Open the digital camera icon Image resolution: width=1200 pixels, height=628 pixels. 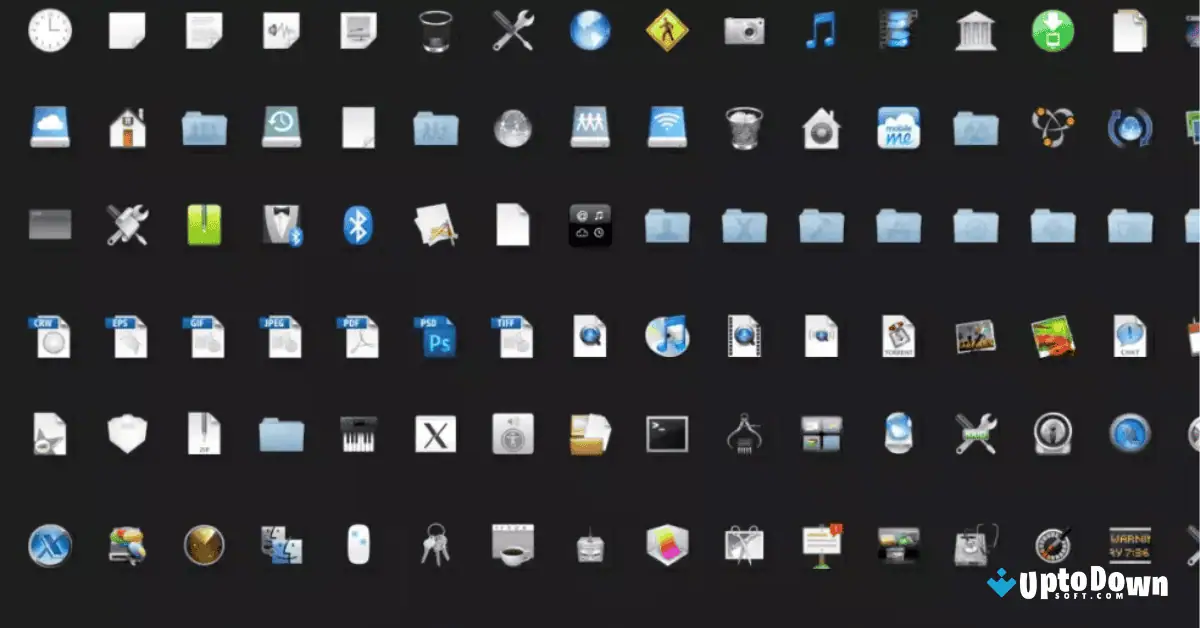pyautogui.click(x=744, y=30)
